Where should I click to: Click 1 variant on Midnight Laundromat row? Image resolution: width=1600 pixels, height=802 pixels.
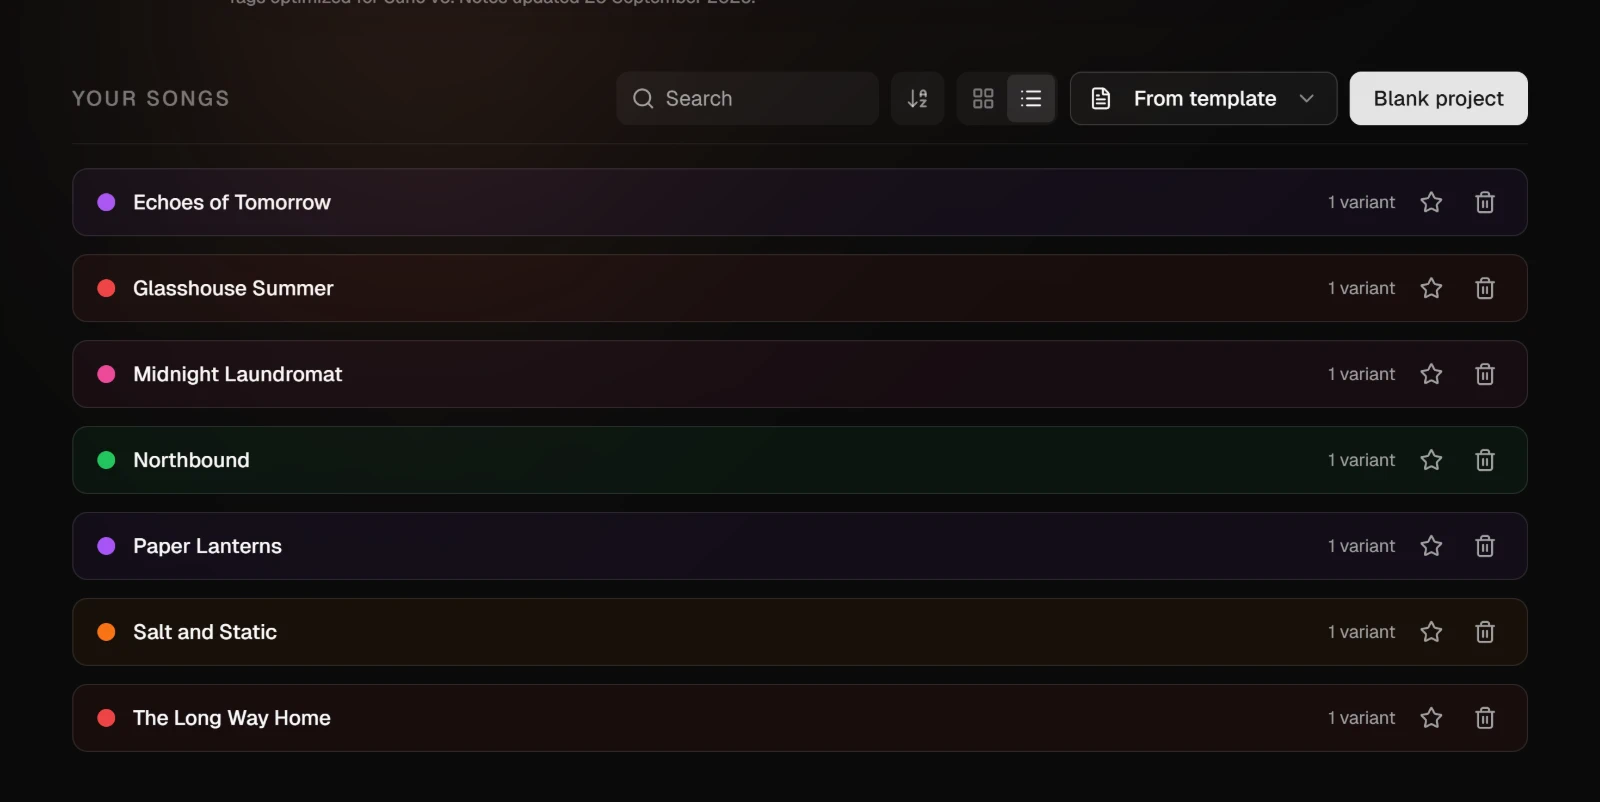(x=1361, y=374)
